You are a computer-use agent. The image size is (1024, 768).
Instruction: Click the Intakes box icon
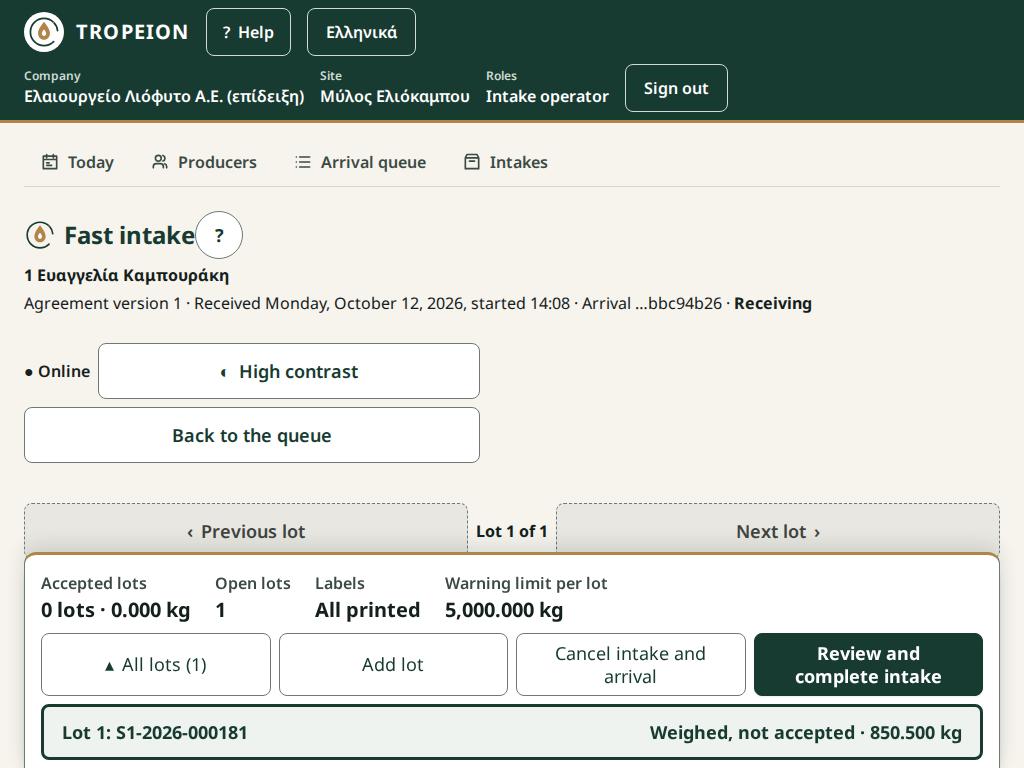(472, 162)
